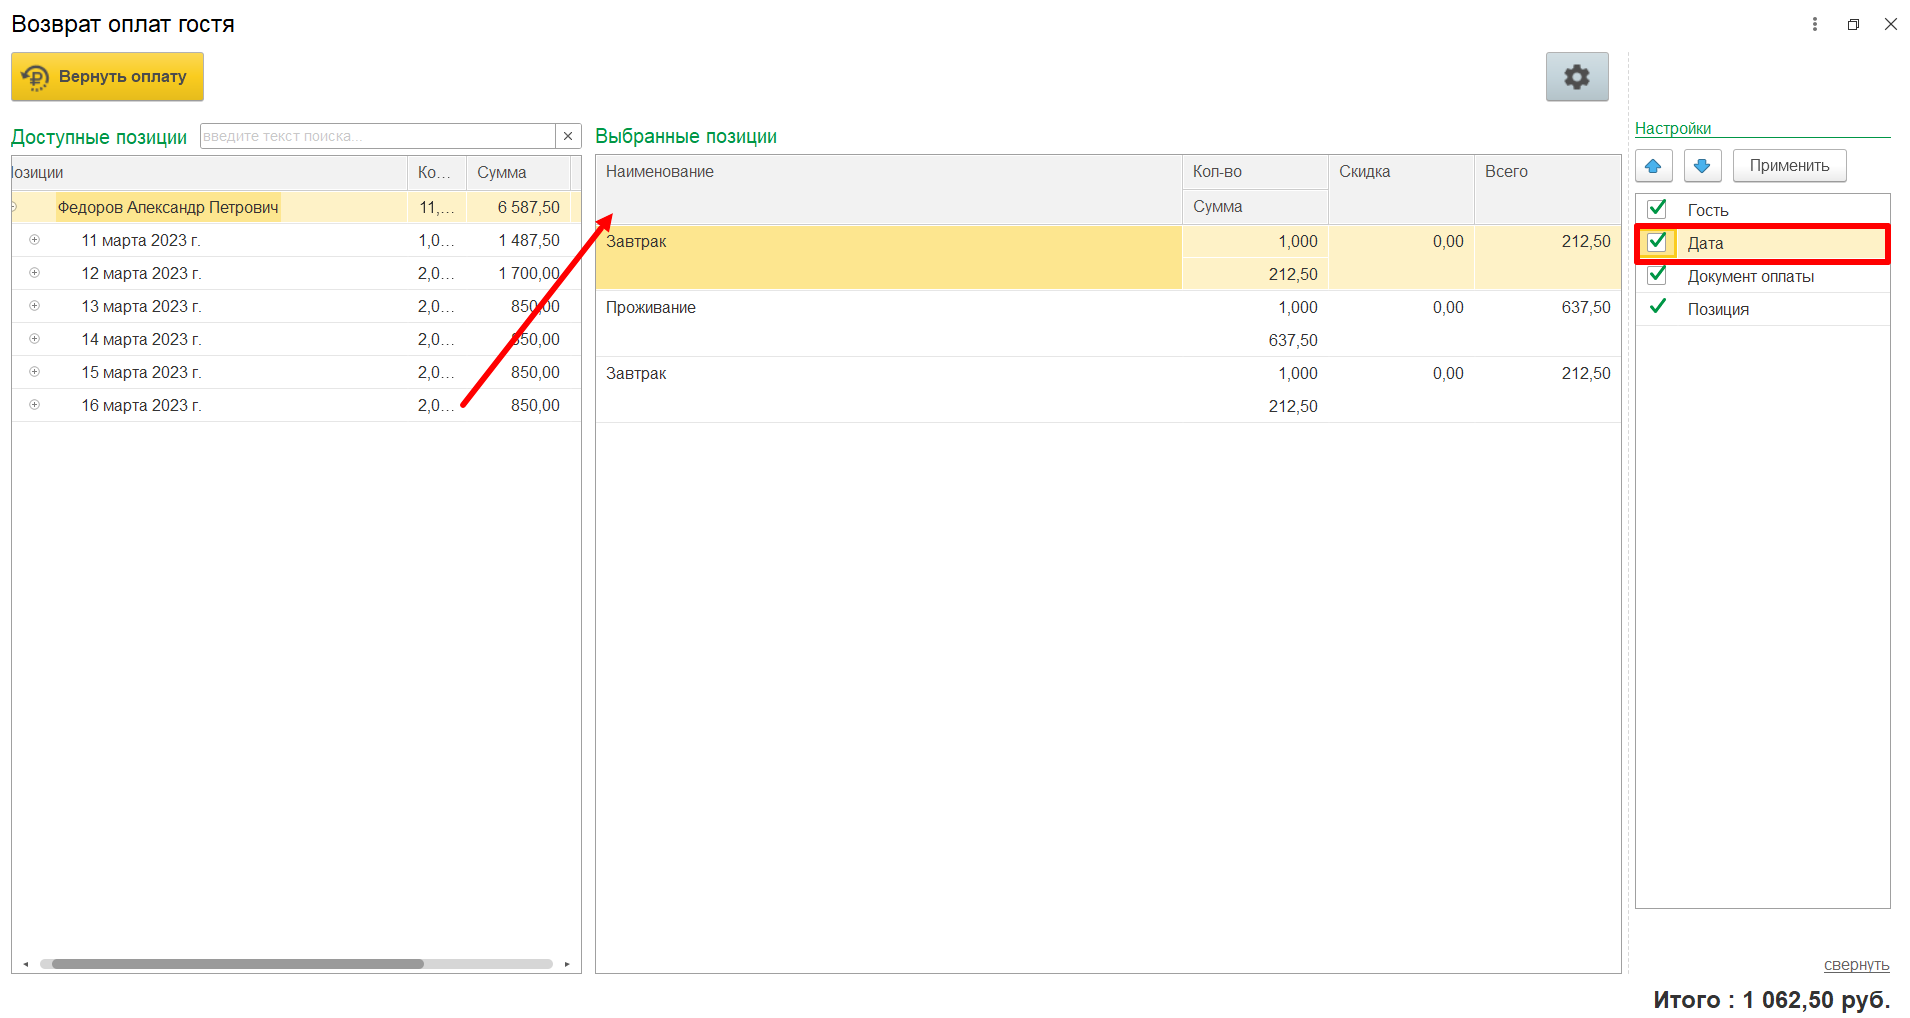Image resolution: width=1910 pixels, height=1018 pixels.
Task: Select the 16 марта 2023 г. date
Action: pos(141,405)
